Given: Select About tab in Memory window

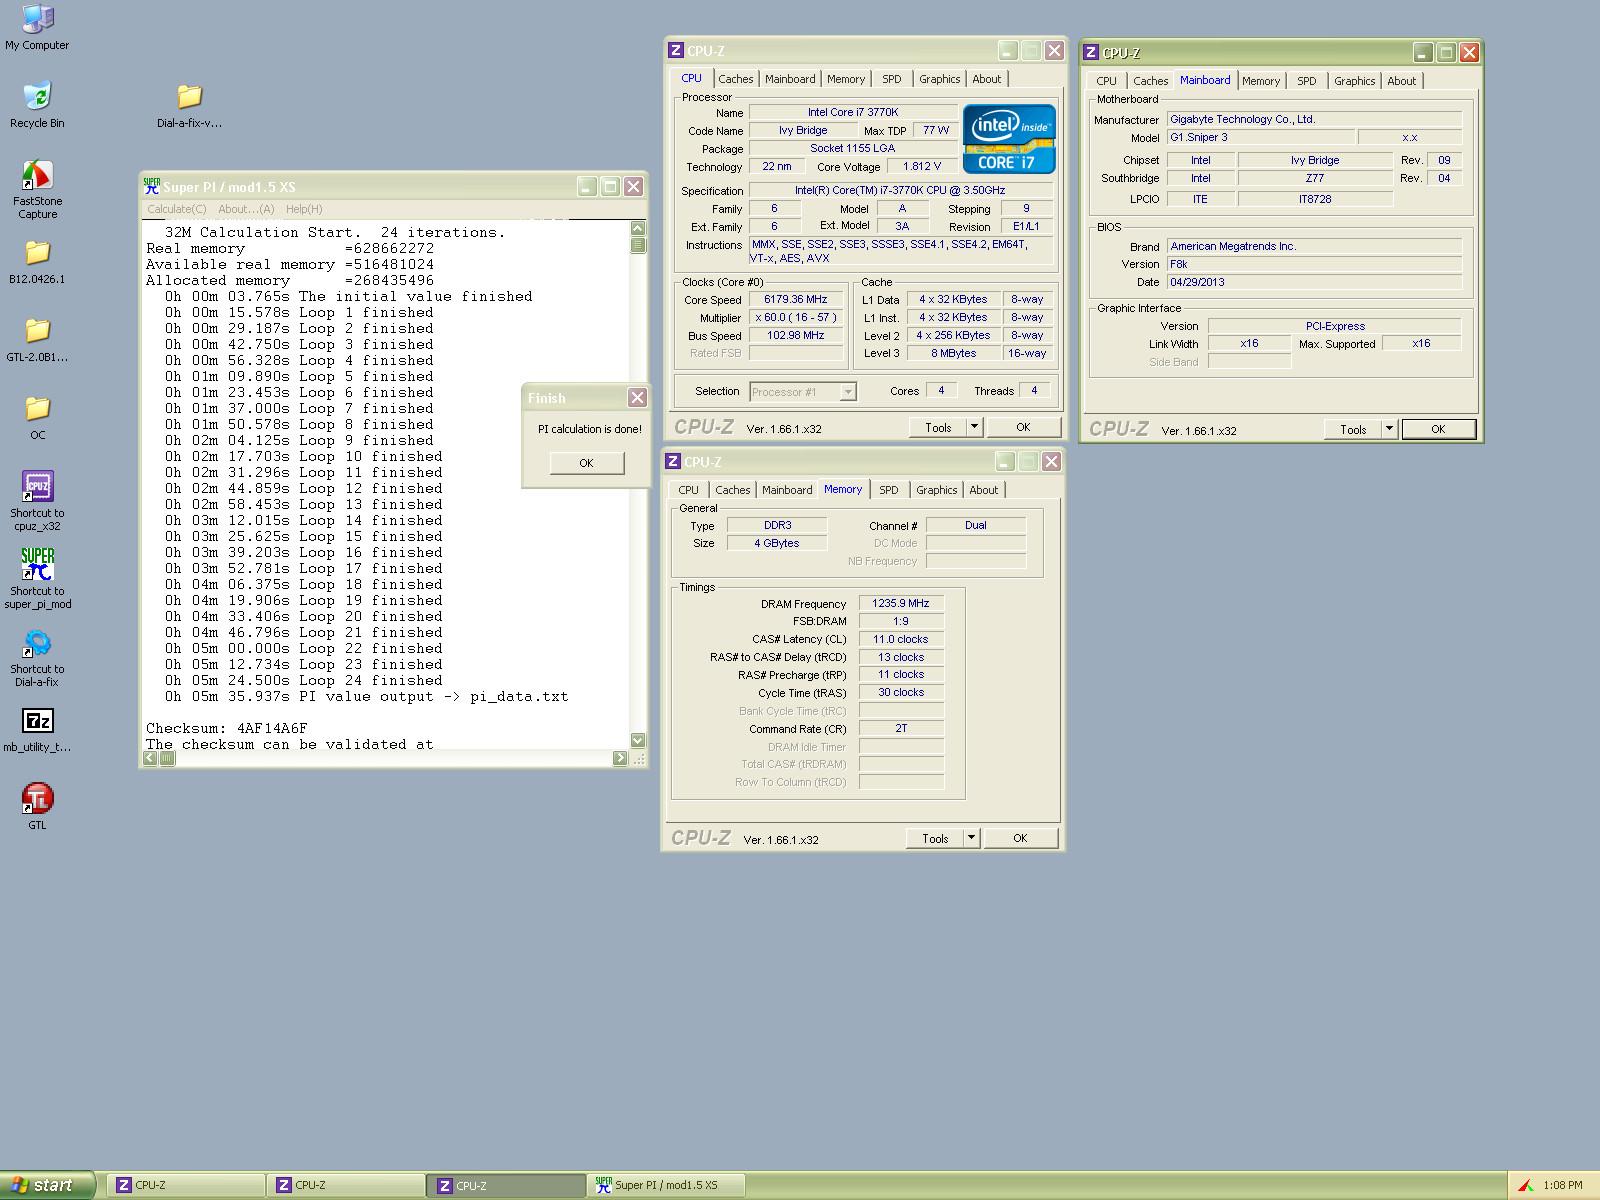Looking at the screenshot, I should click(984, 490).
